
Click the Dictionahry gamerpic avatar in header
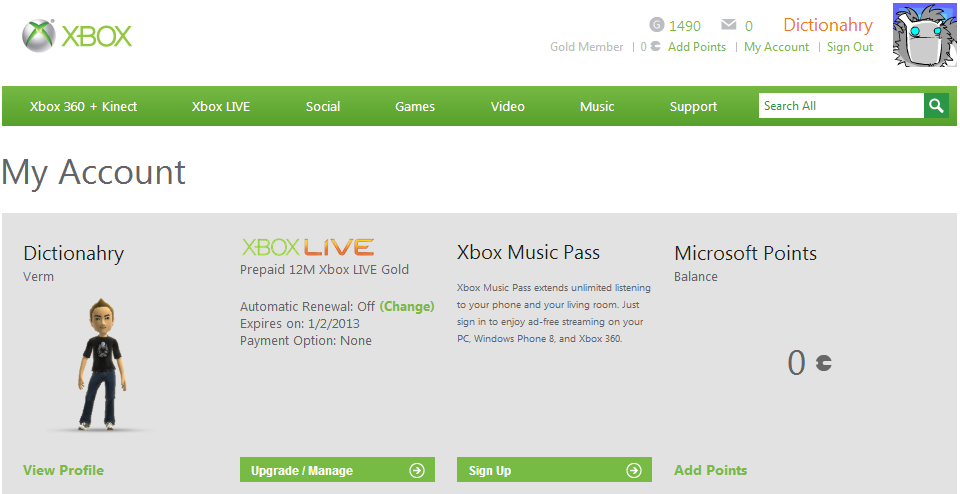pos(925,36)
